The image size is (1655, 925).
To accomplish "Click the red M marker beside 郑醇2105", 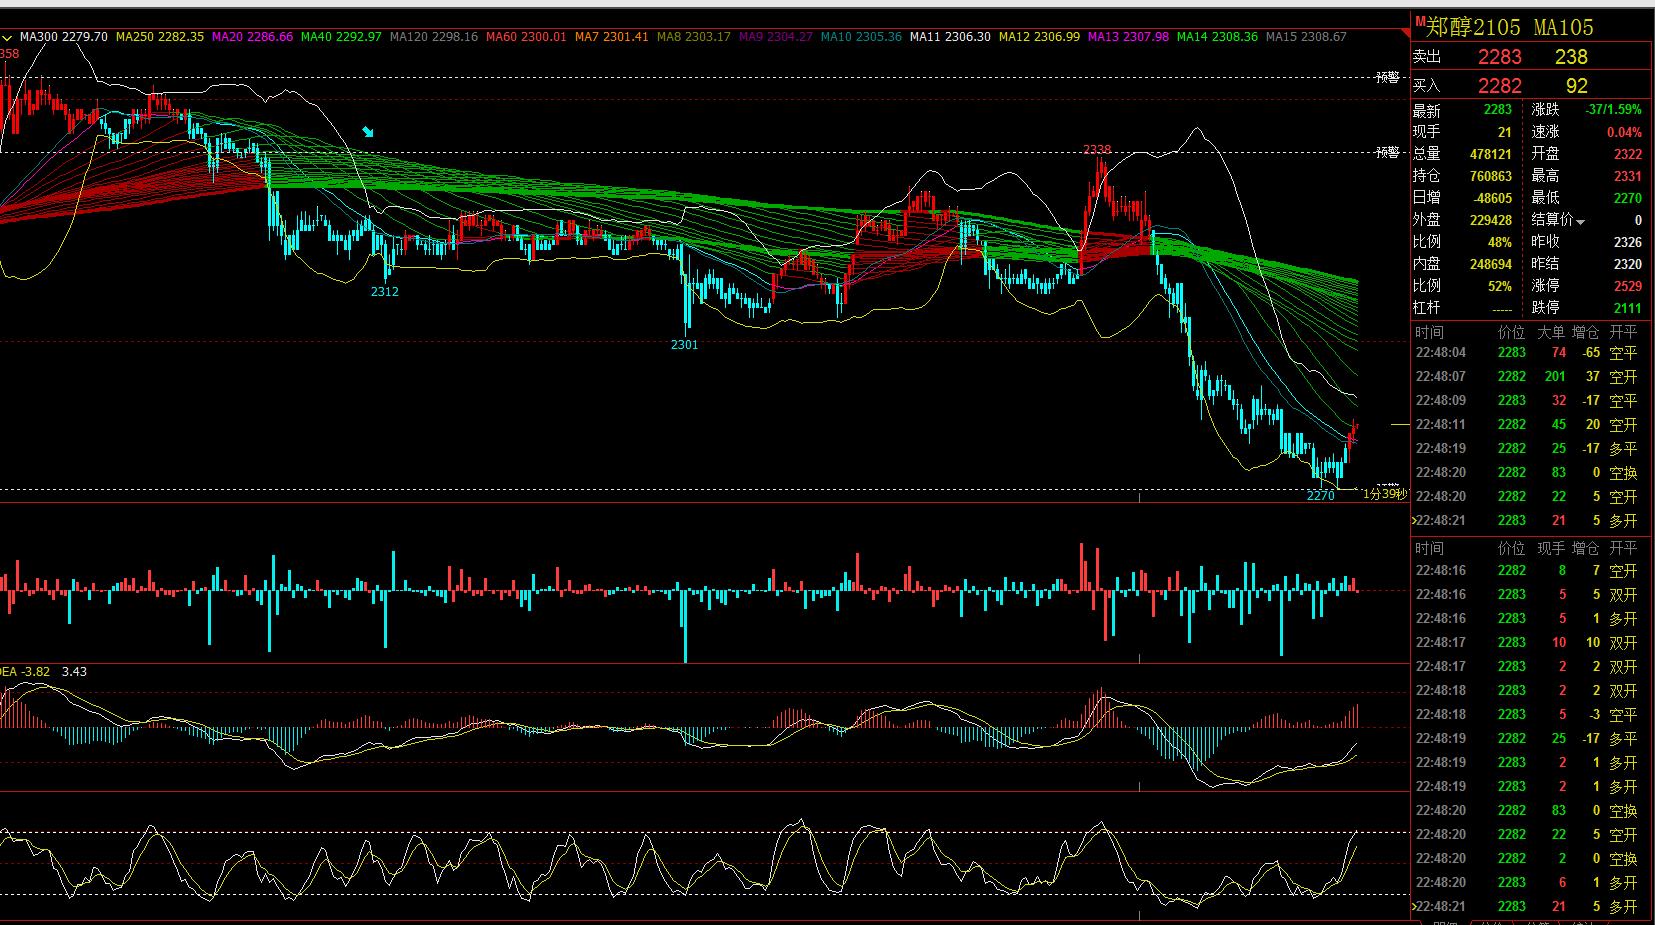I will click(1419, 20).
